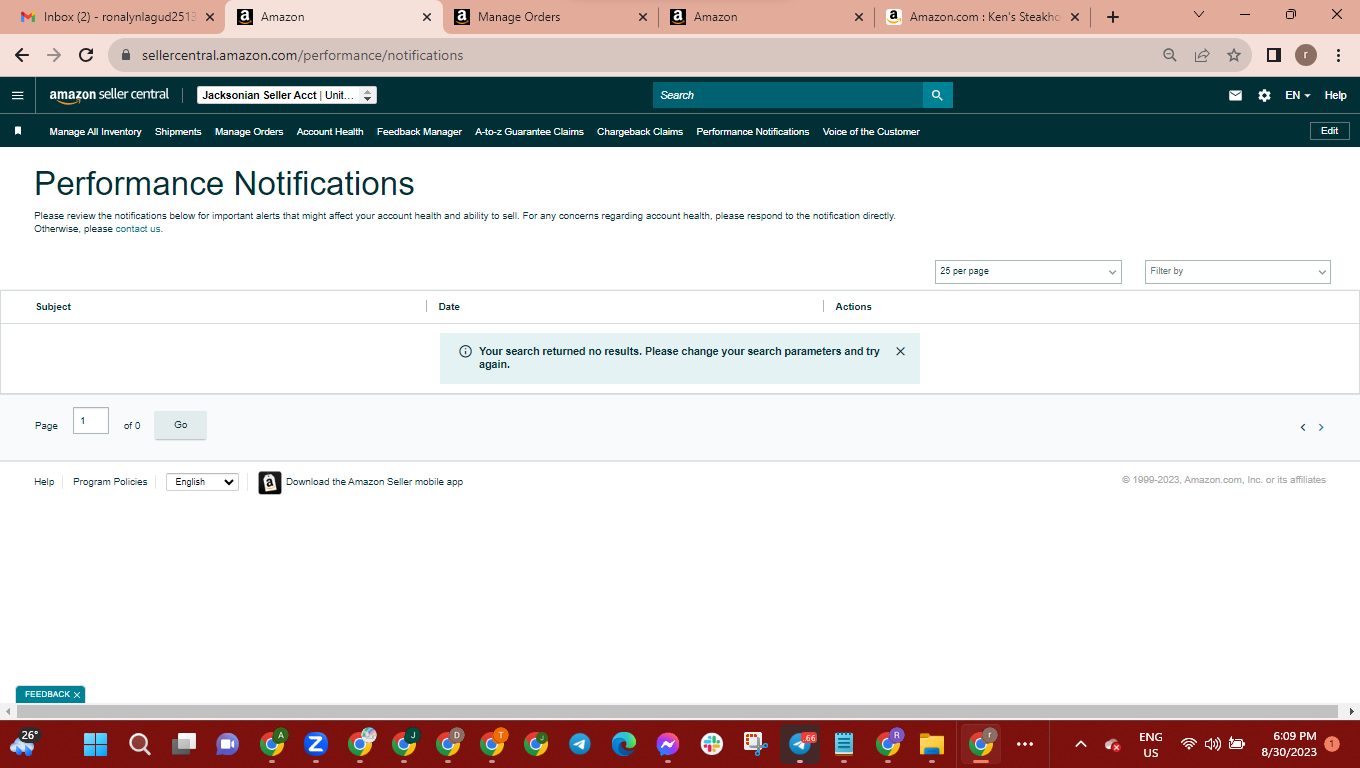Viewport: 1360px width, 768px height.
Task: Click Download the Amazon Seller mobile app link
Action: pos(374,482)
